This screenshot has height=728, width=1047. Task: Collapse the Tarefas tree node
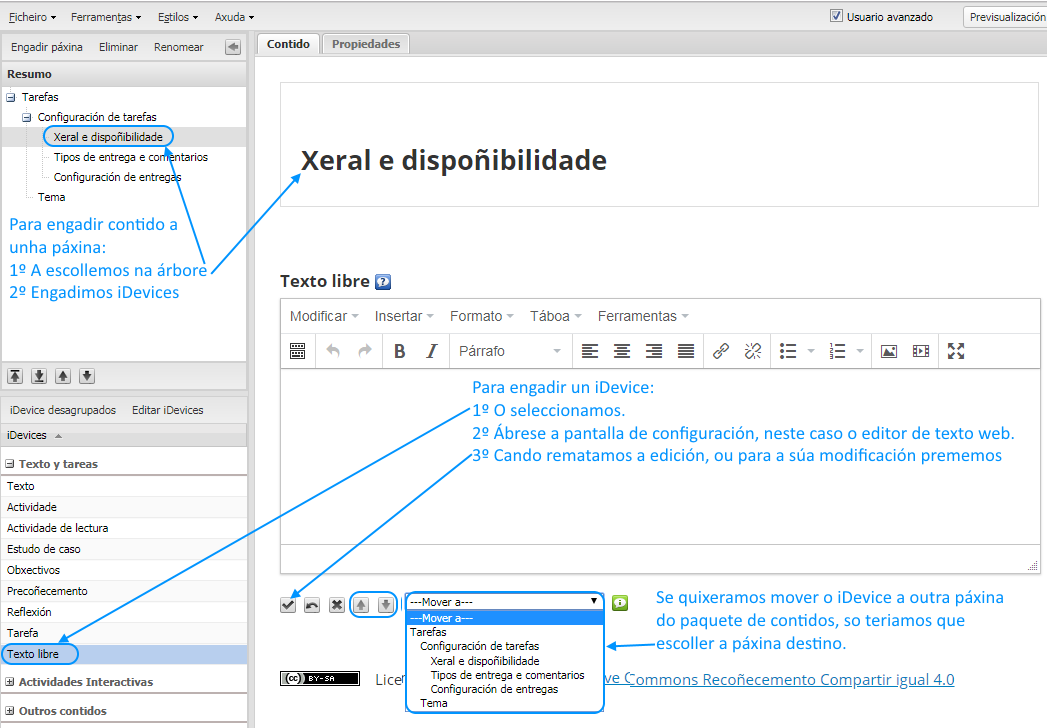click(x=11, y=97)
